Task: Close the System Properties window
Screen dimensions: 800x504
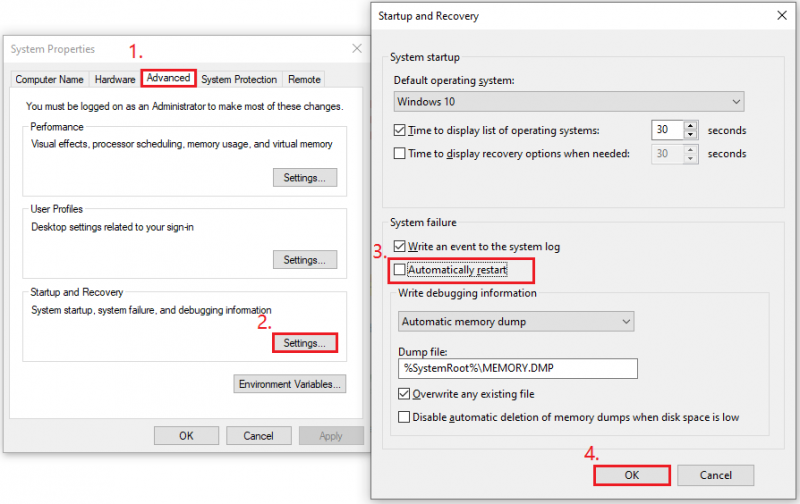Action: pyautogui.click(x=357, y=48)
